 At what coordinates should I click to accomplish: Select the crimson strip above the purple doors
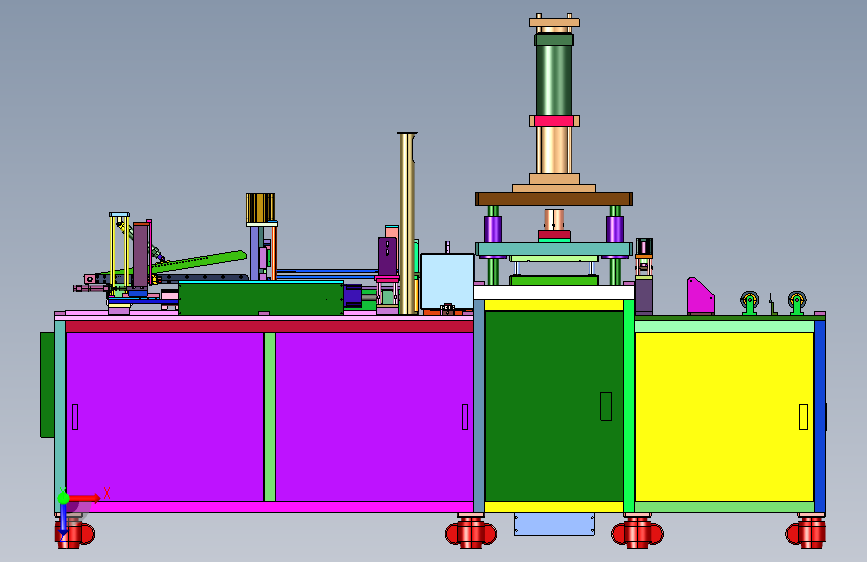[x=269, y=326]
